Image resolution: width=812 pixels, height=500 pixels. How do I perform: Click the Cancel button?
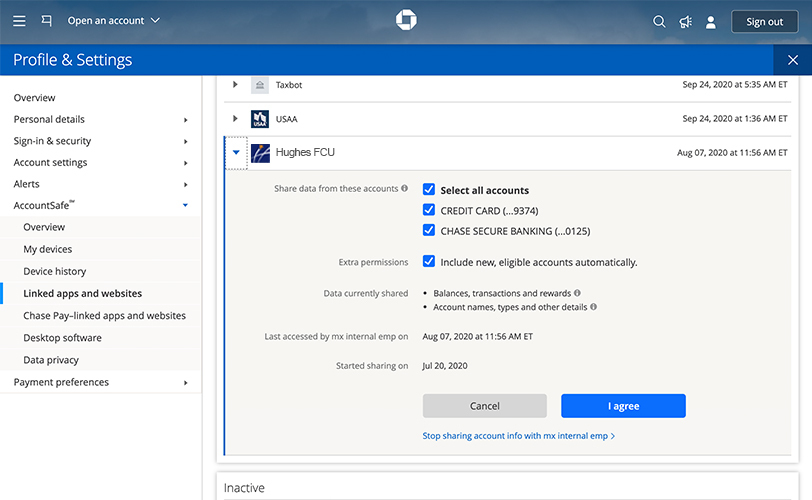coord(485,406)
